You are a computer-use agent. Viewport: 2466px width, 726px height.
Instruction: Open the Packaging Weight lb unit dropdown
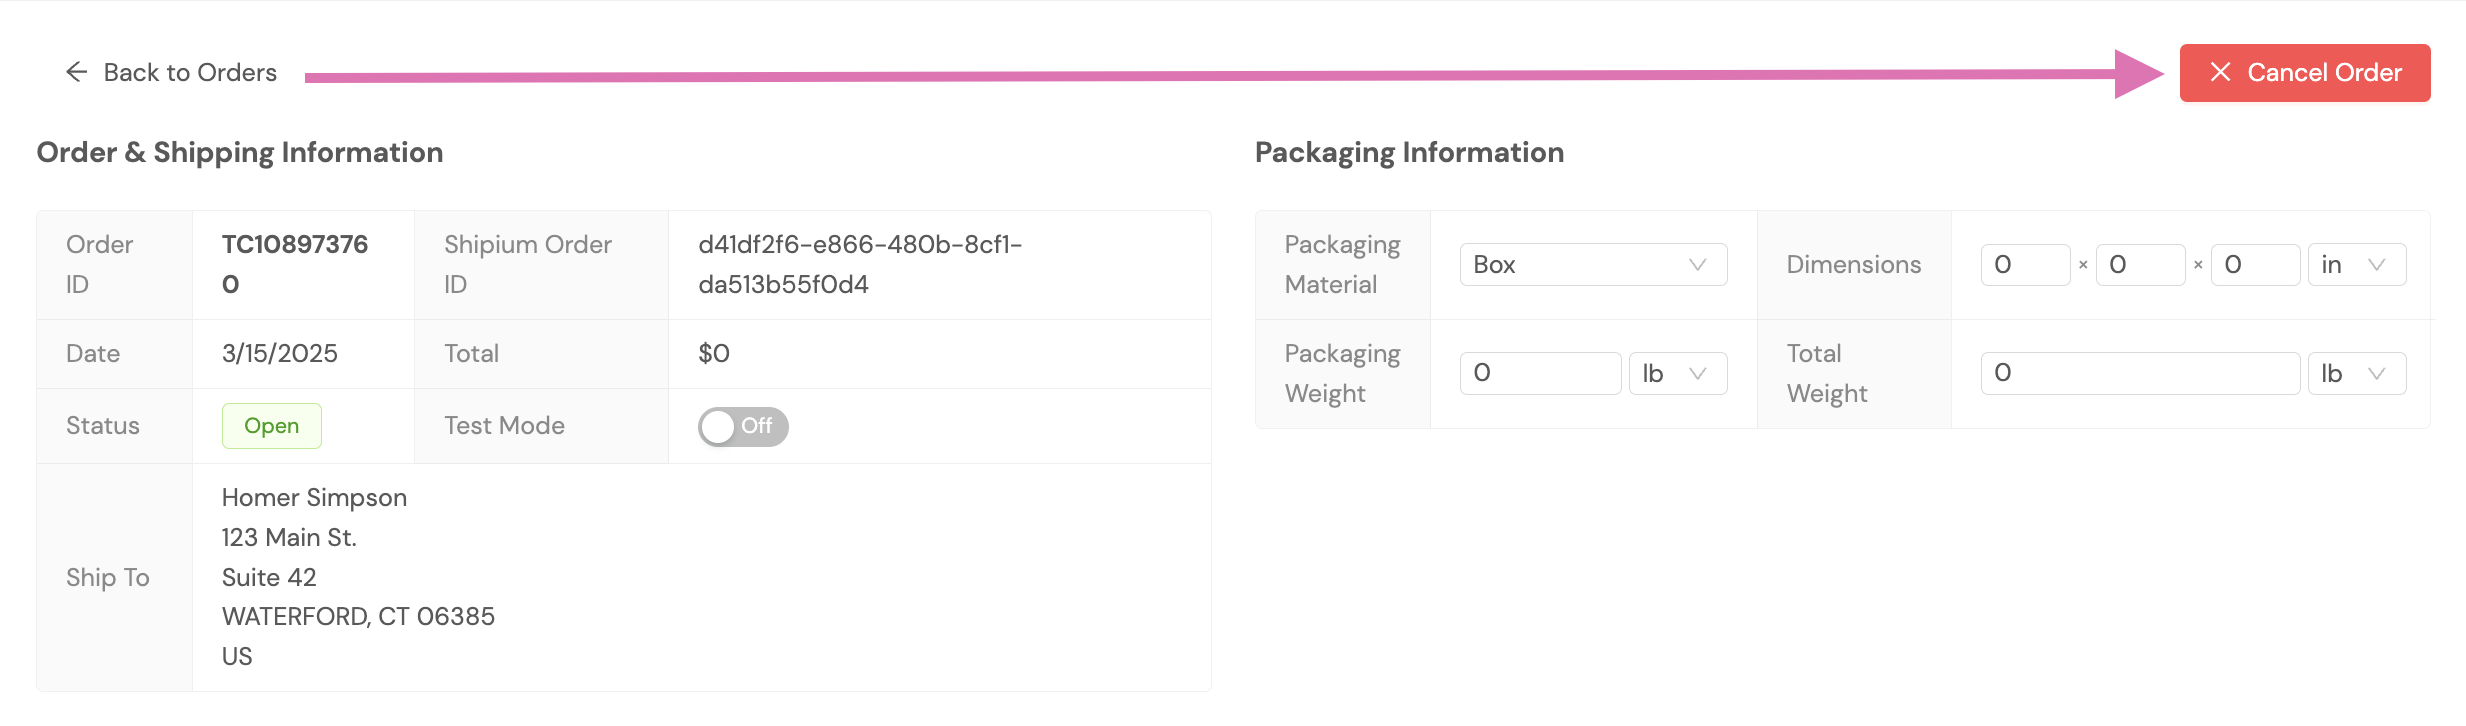click(x=1677, y=374)
